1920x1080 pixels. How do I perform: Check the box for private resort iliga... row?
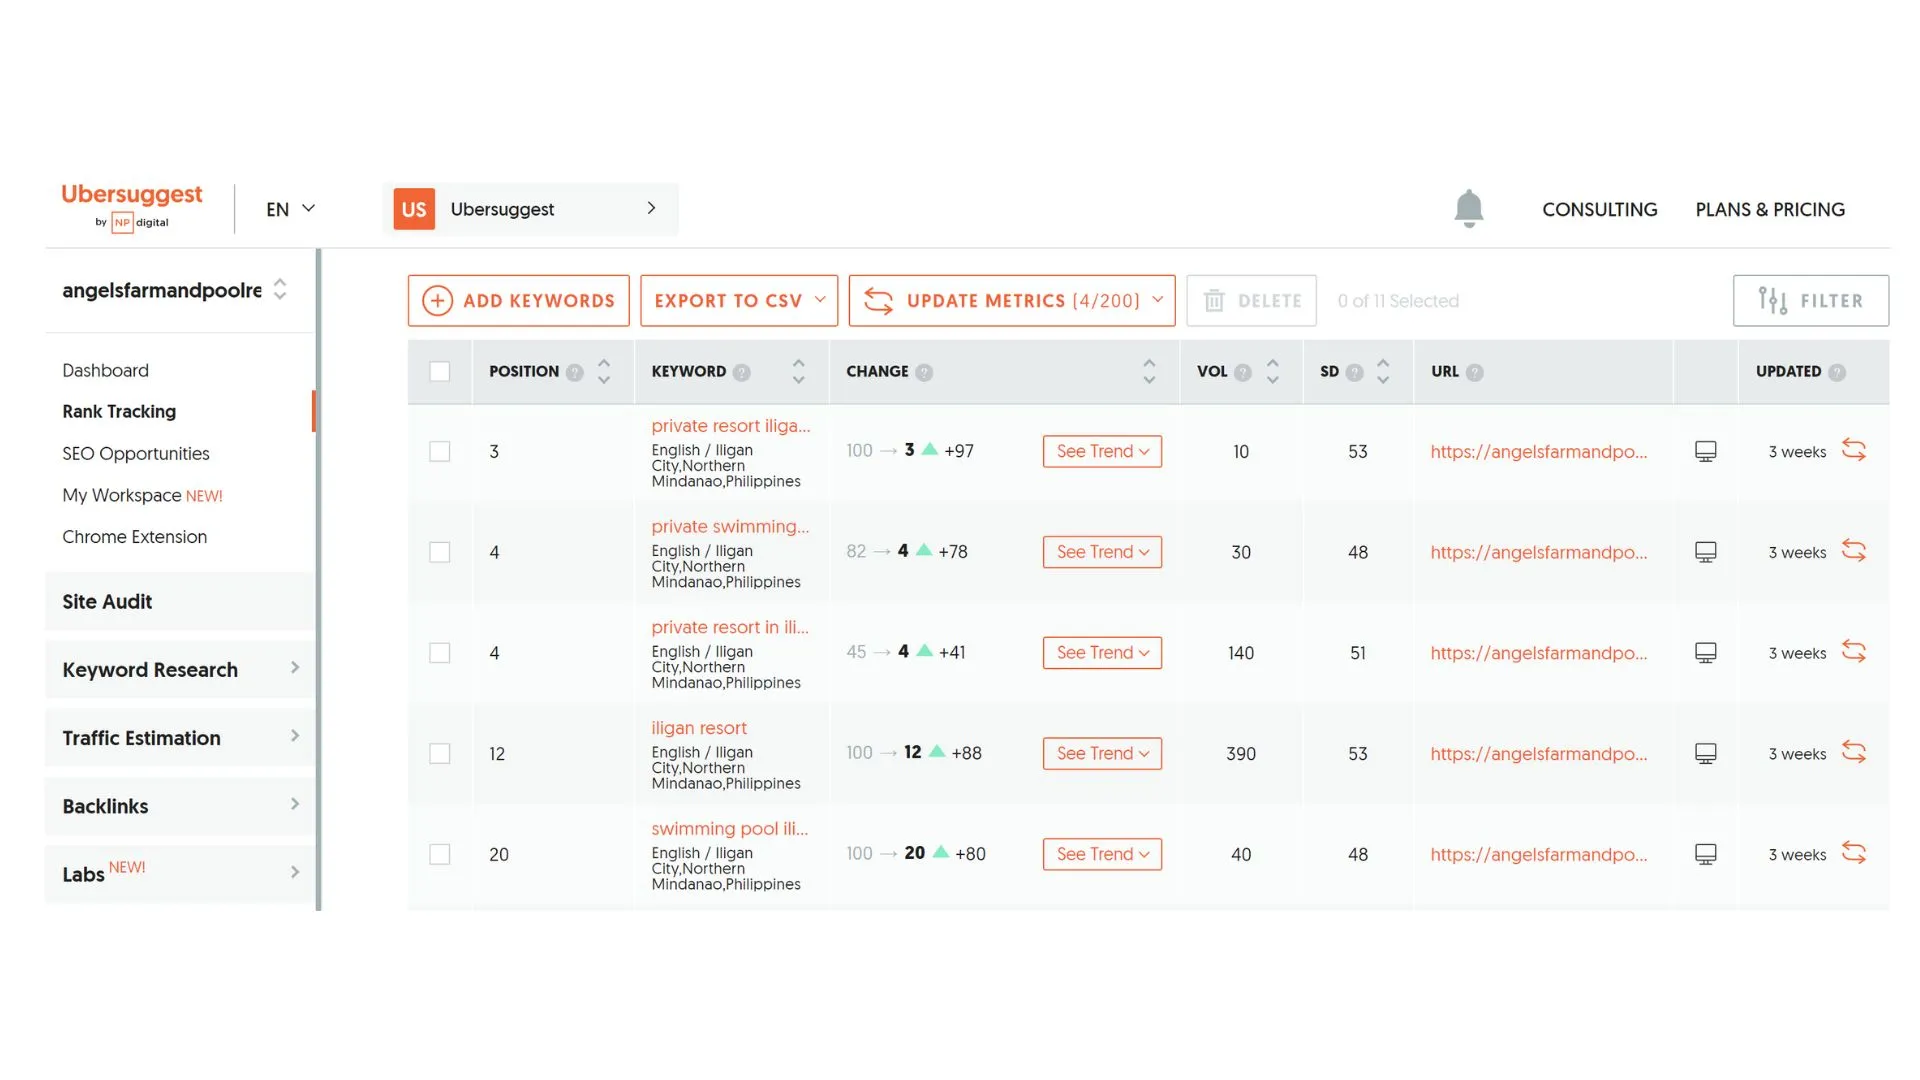point(439,451)
